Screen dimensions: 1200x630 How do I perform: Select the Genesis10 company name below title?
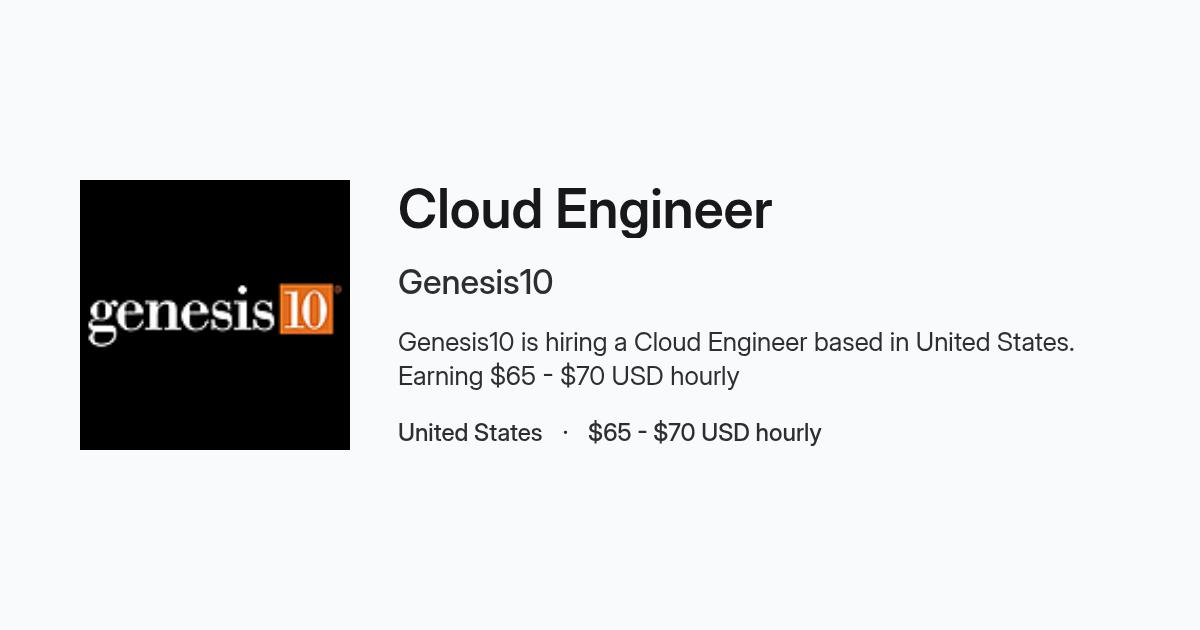pyautogui.click(x=475, y=283)
